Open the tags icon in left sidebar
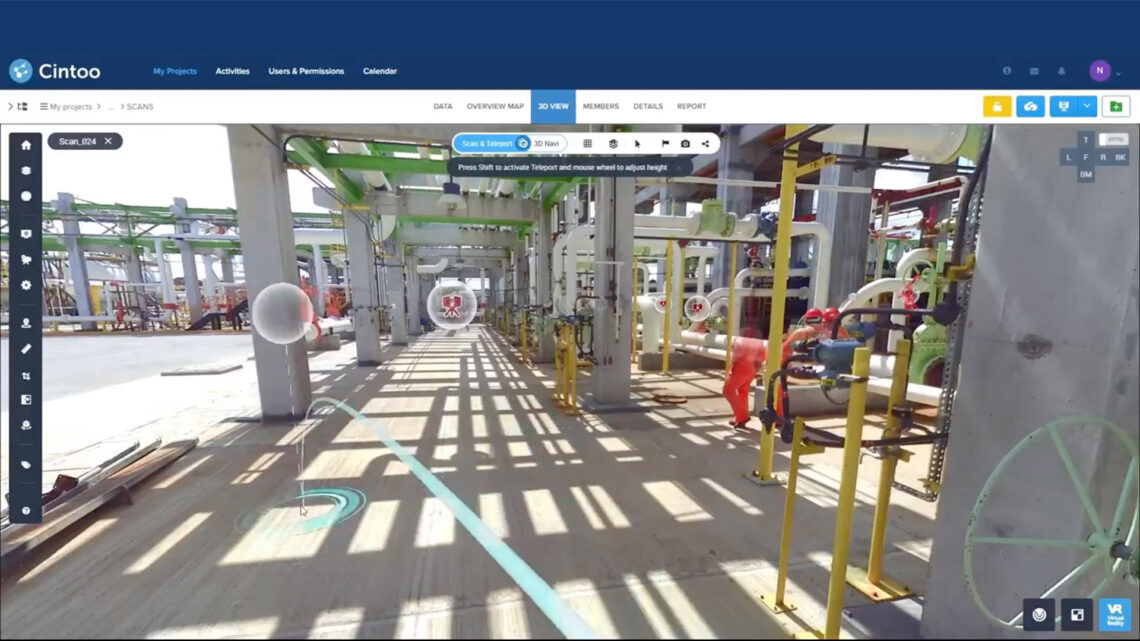 [26, 464]
